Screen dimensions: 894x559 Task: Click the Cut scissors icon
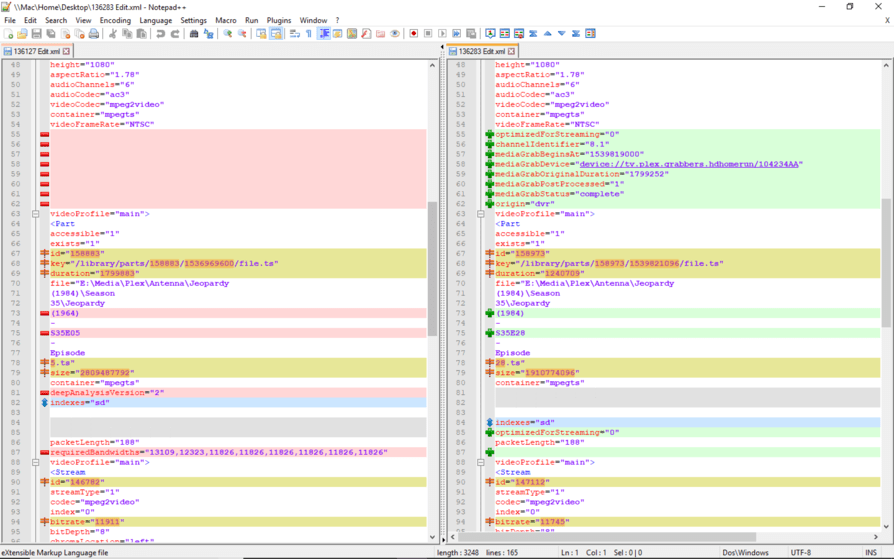pos(113,34)
